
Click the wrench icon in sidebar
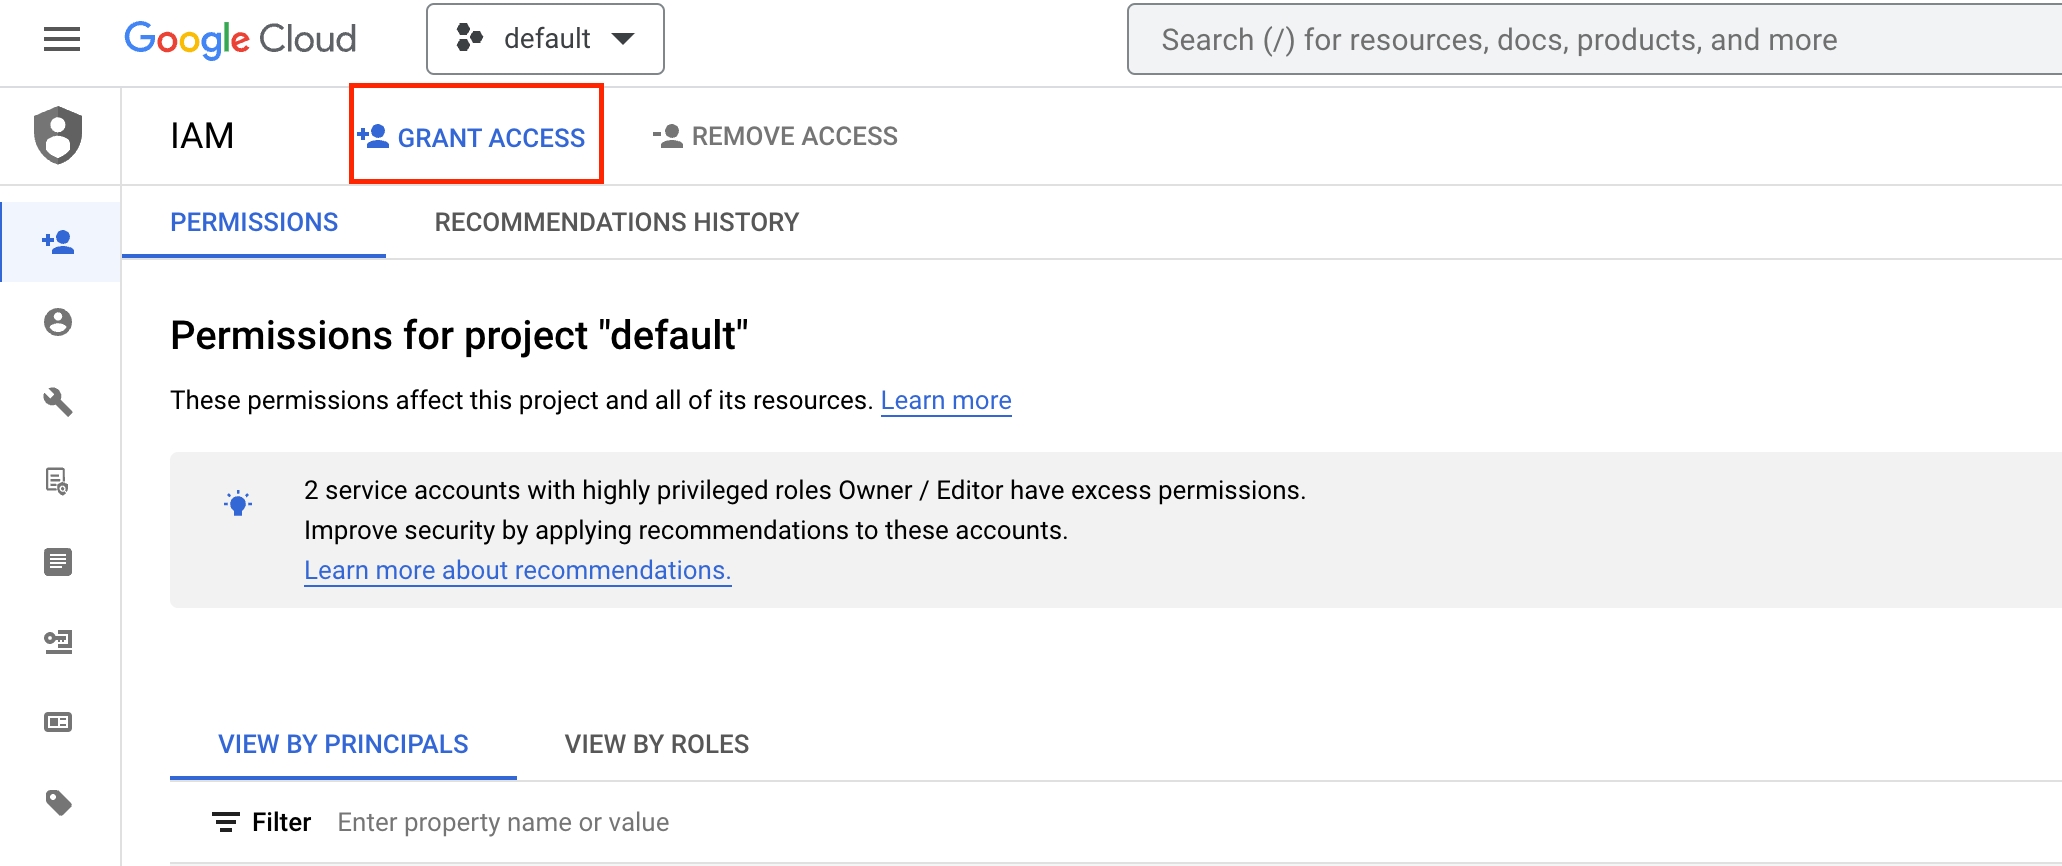[x=58, y=402]
